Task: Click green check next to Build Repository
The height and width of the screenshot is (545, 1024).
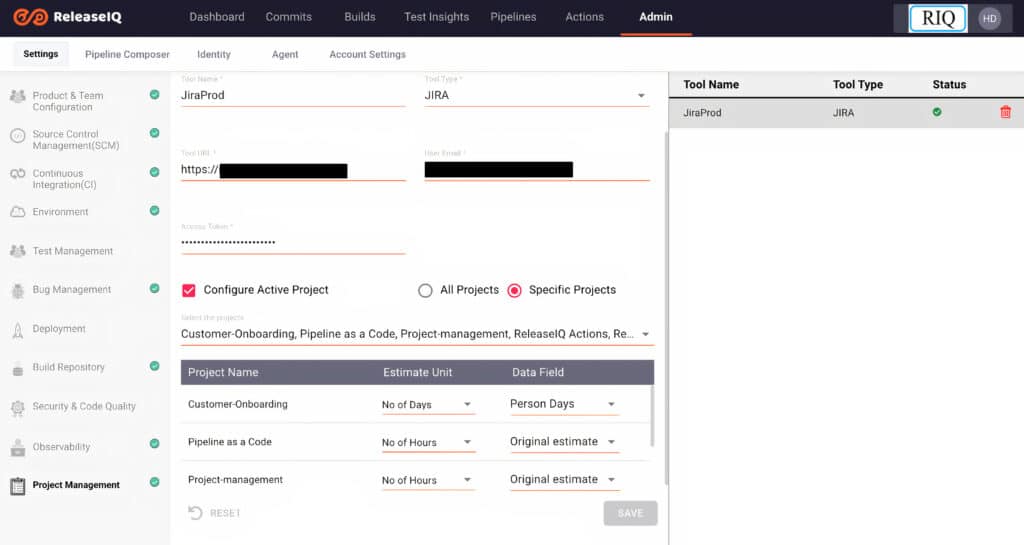Action: tap(155, 366)
